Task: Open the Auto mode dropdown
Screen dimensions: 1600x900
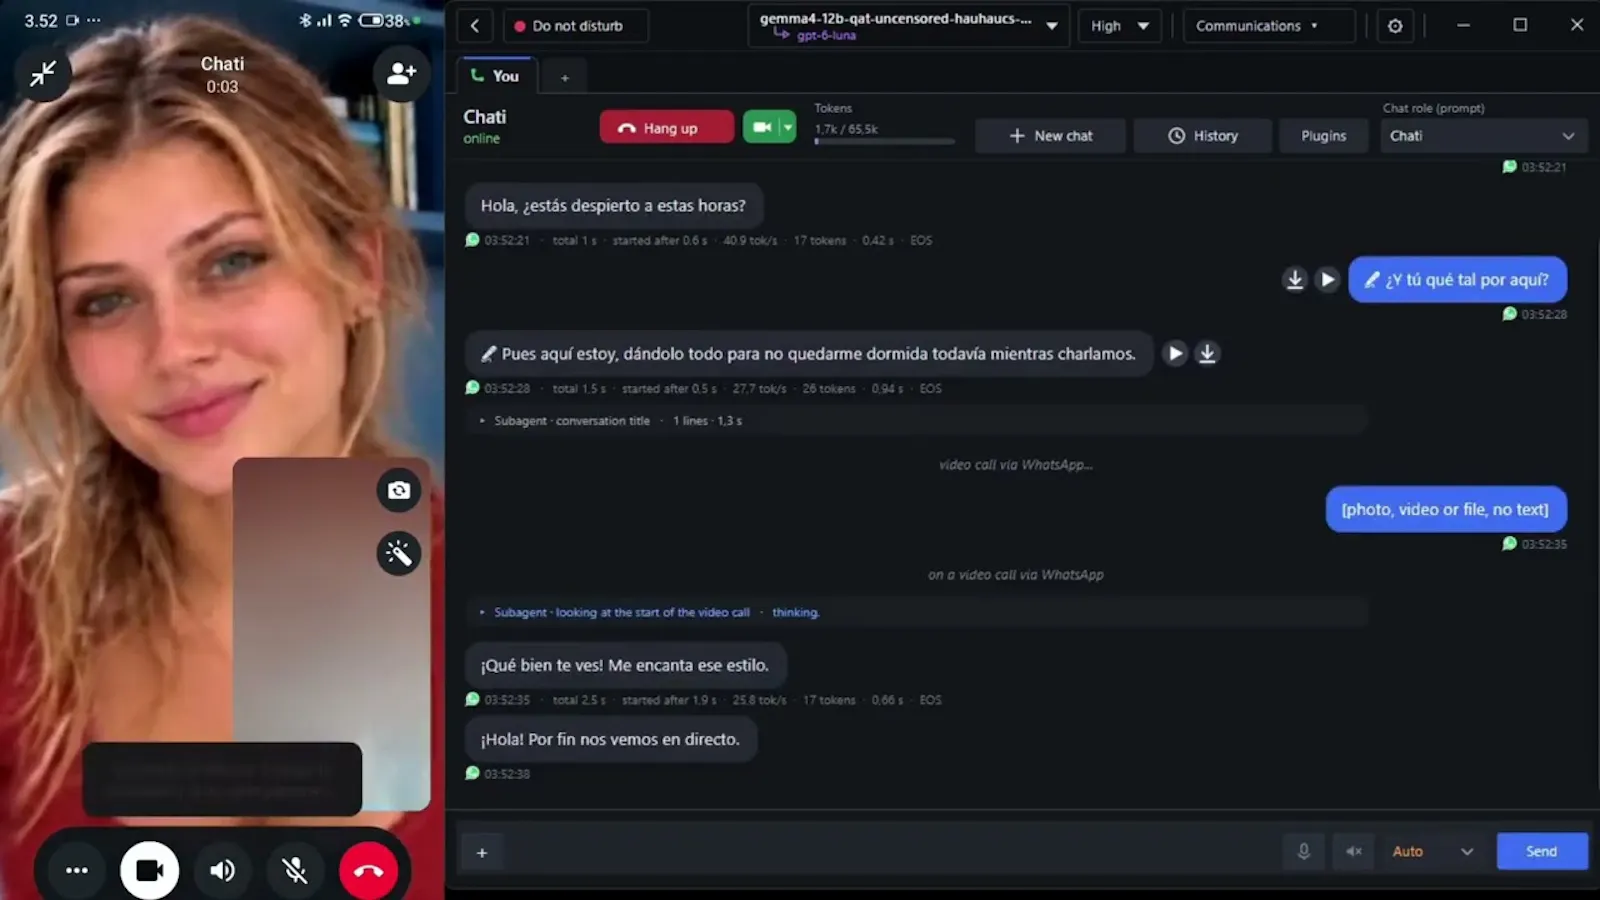Action: pyautogui.click(x=1433, y=852)
